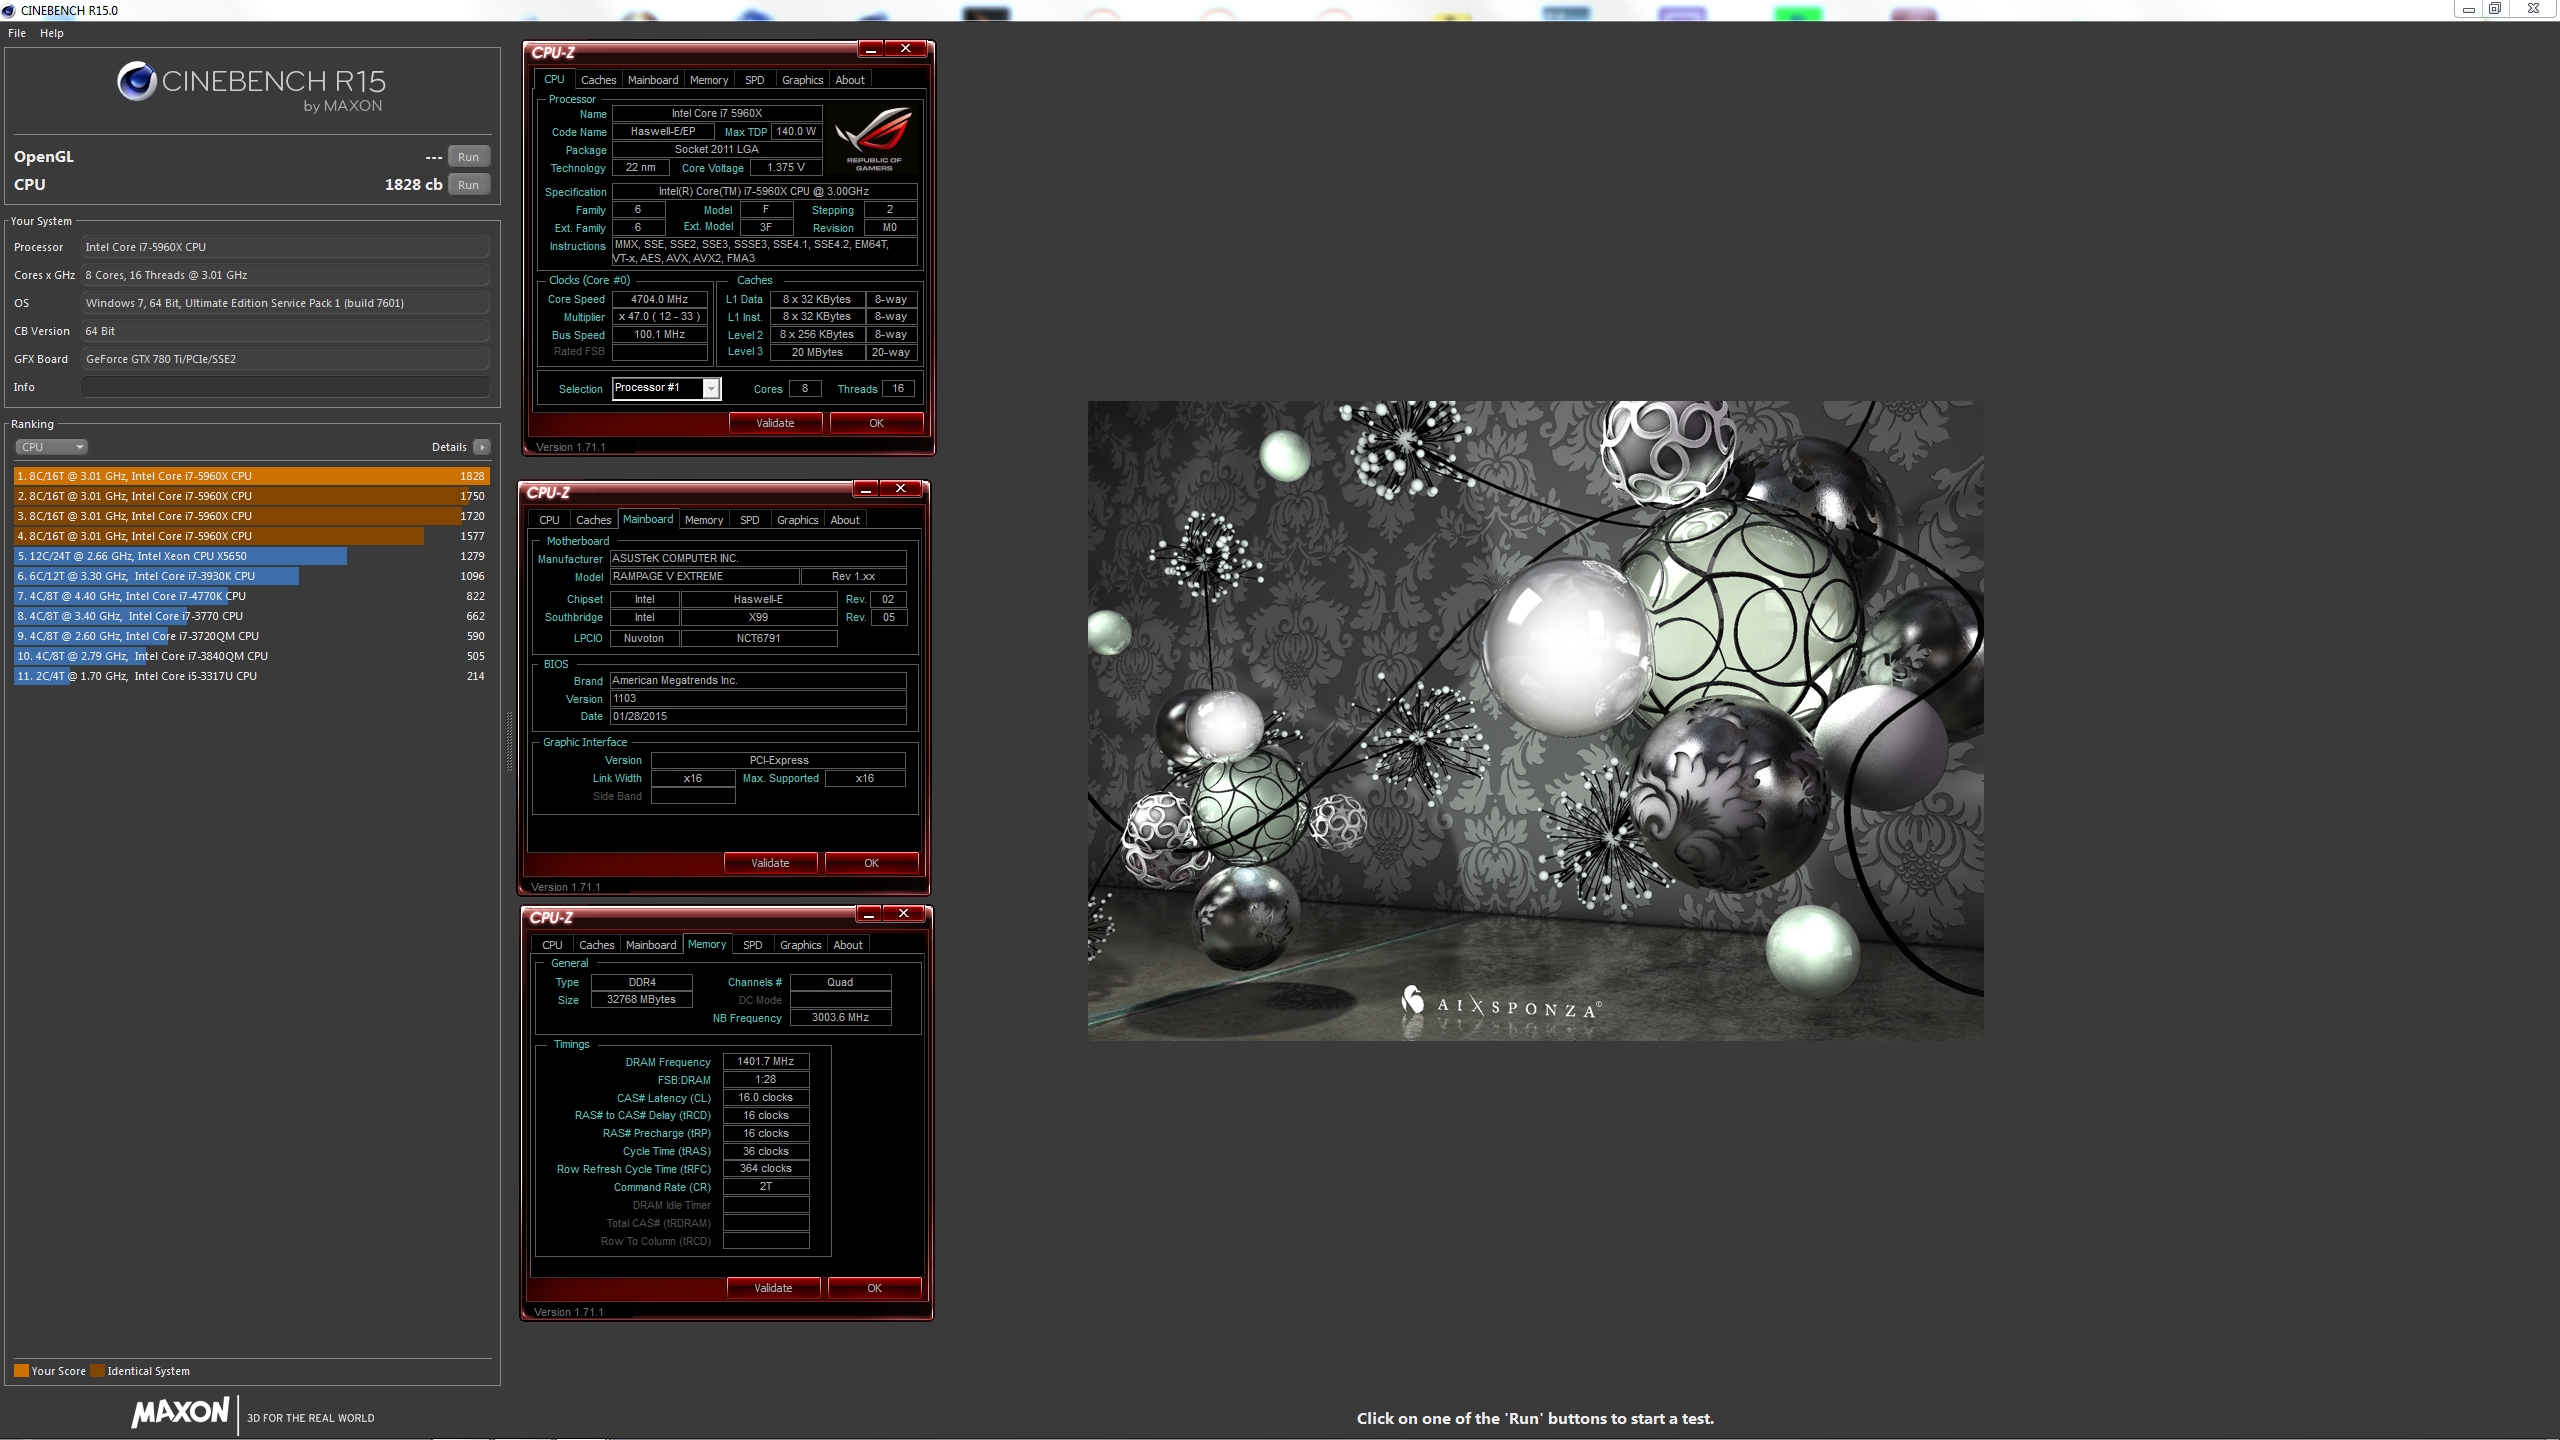Open About tab in middle CPU-Z window
Image resolution: width=2560 pixels, height=1440 pixels.
[x=845, y=520]
